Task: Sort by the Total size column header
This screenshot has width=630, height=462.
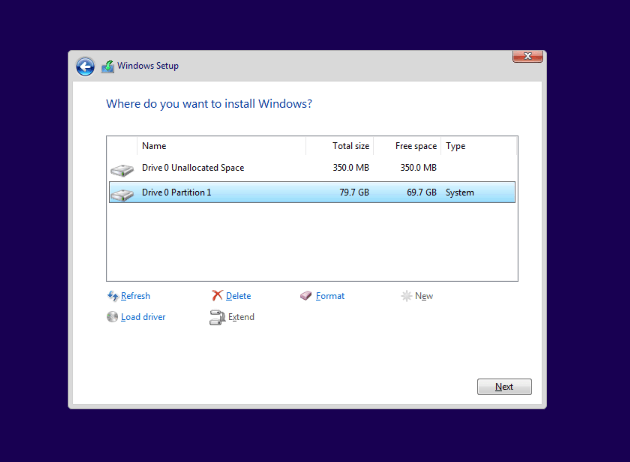Action: [350, 146]
